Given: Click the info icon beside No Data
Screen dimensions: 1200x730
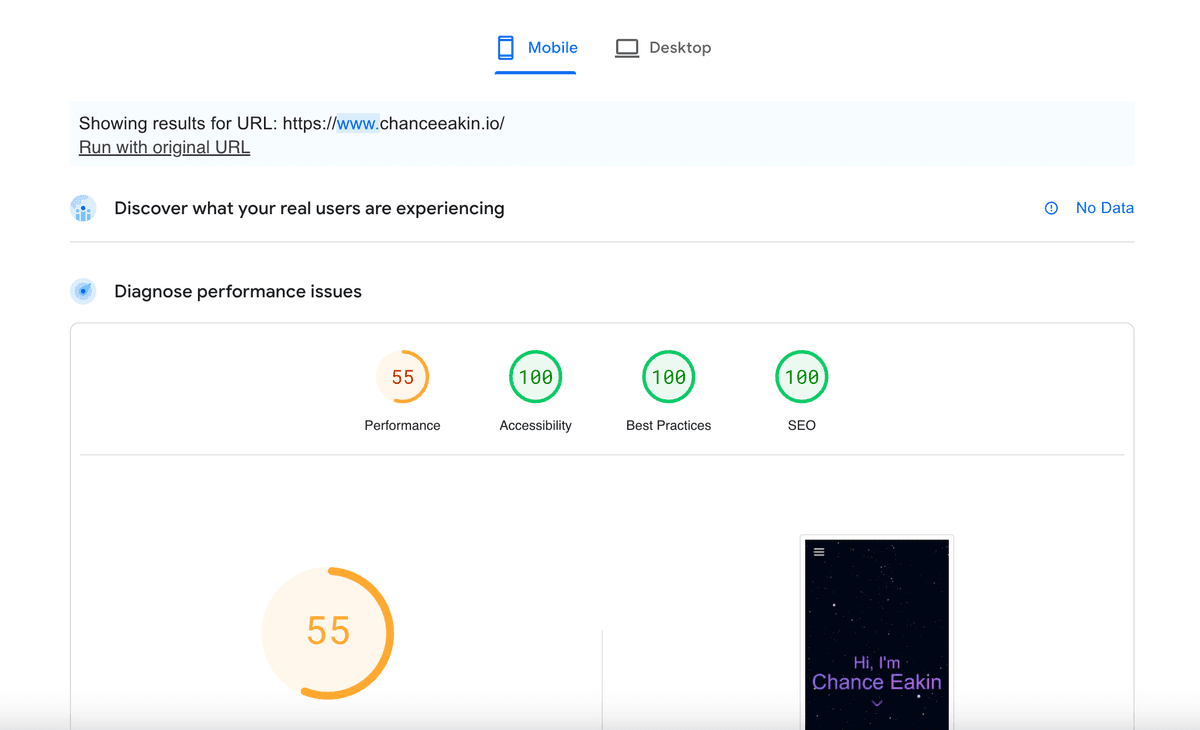Looking at the screenshot, I should [x=1051, y=208].
